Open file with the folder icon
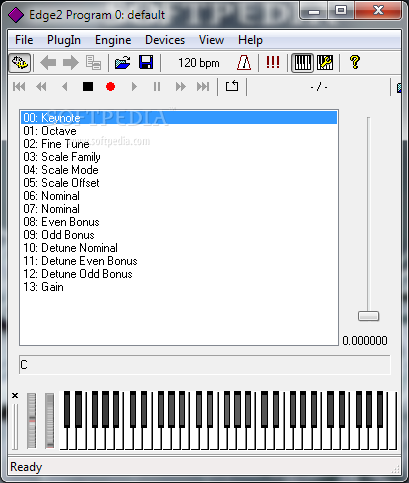 coord(122,63)
